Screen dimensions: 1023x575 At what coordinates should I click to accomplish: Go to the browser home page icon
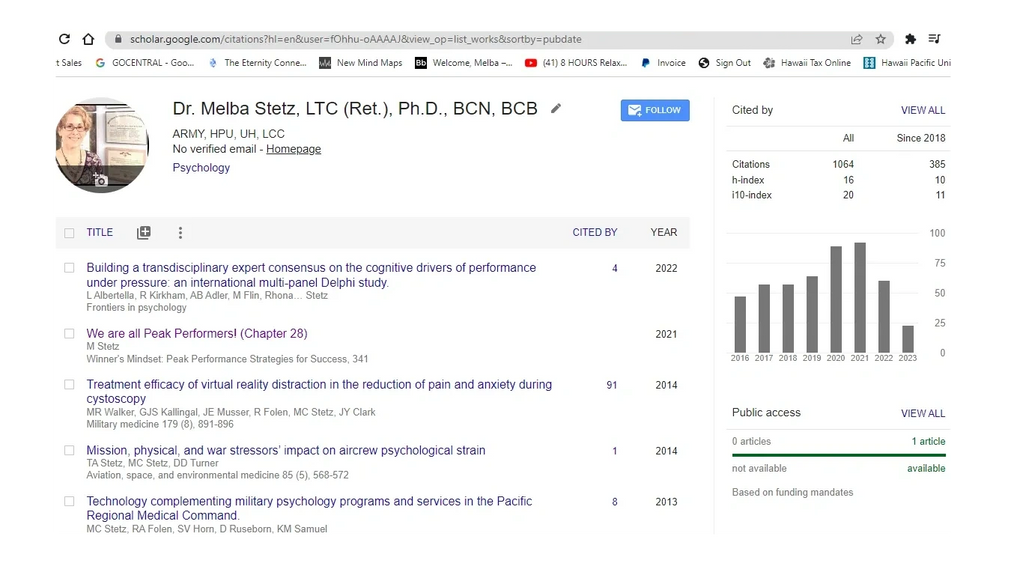[88, 39]
